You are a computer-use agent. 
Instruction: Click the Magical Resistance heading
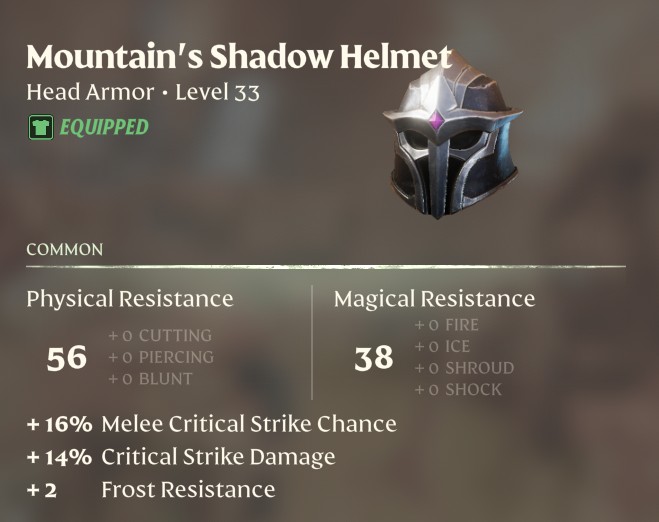pyautogui.click(x=435, y=299)
